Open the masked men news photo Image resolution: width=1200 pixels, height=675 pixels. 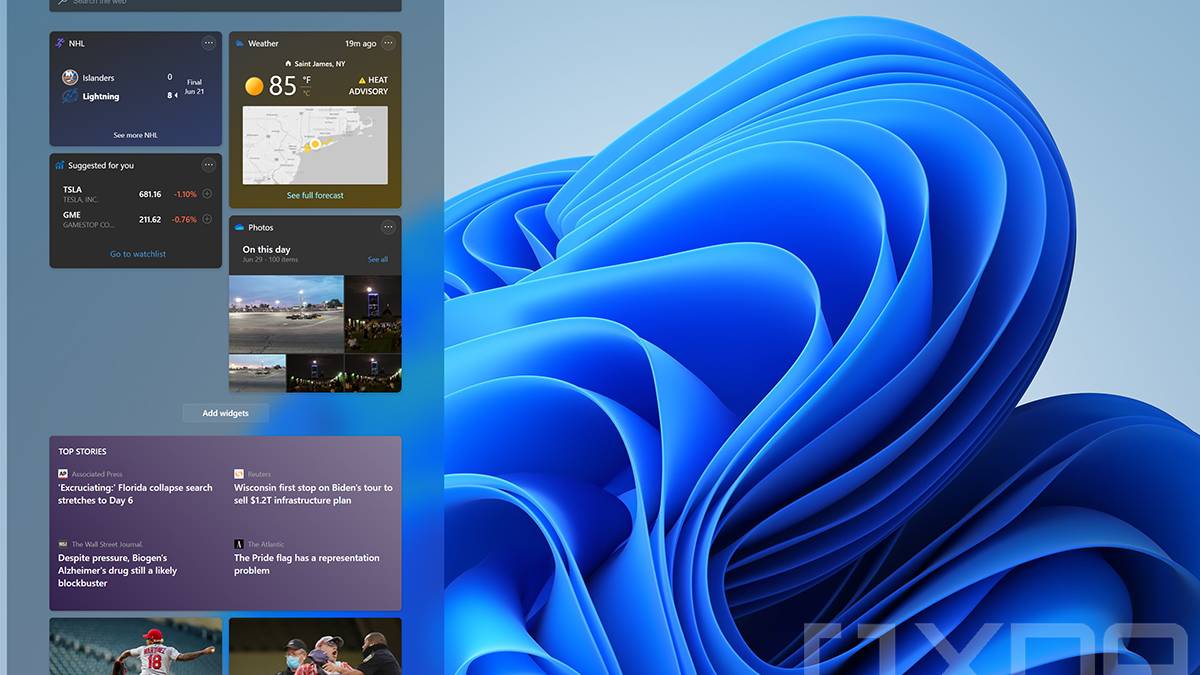(315, 646)
